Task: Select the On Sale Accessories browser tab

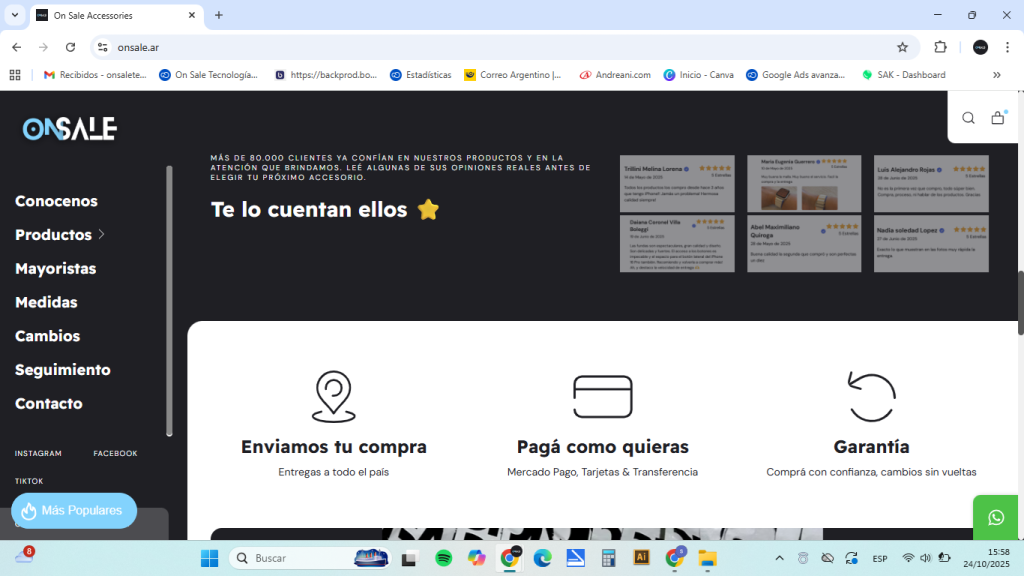Action: (x=110, y=15)
